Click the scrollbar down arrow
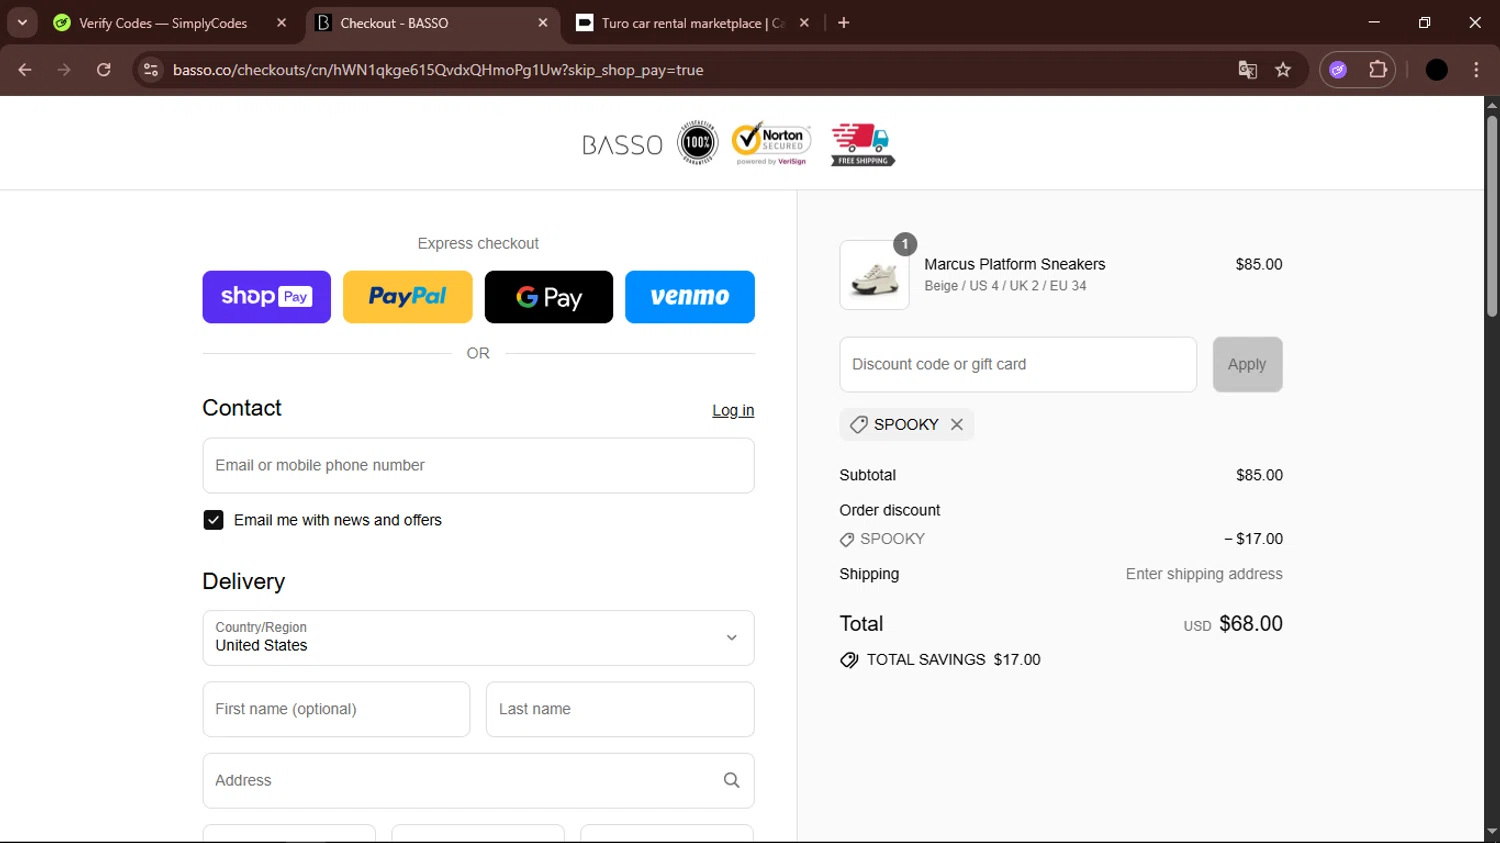The width and height of the screenshot is (1500, 843). coord(1492,832)
